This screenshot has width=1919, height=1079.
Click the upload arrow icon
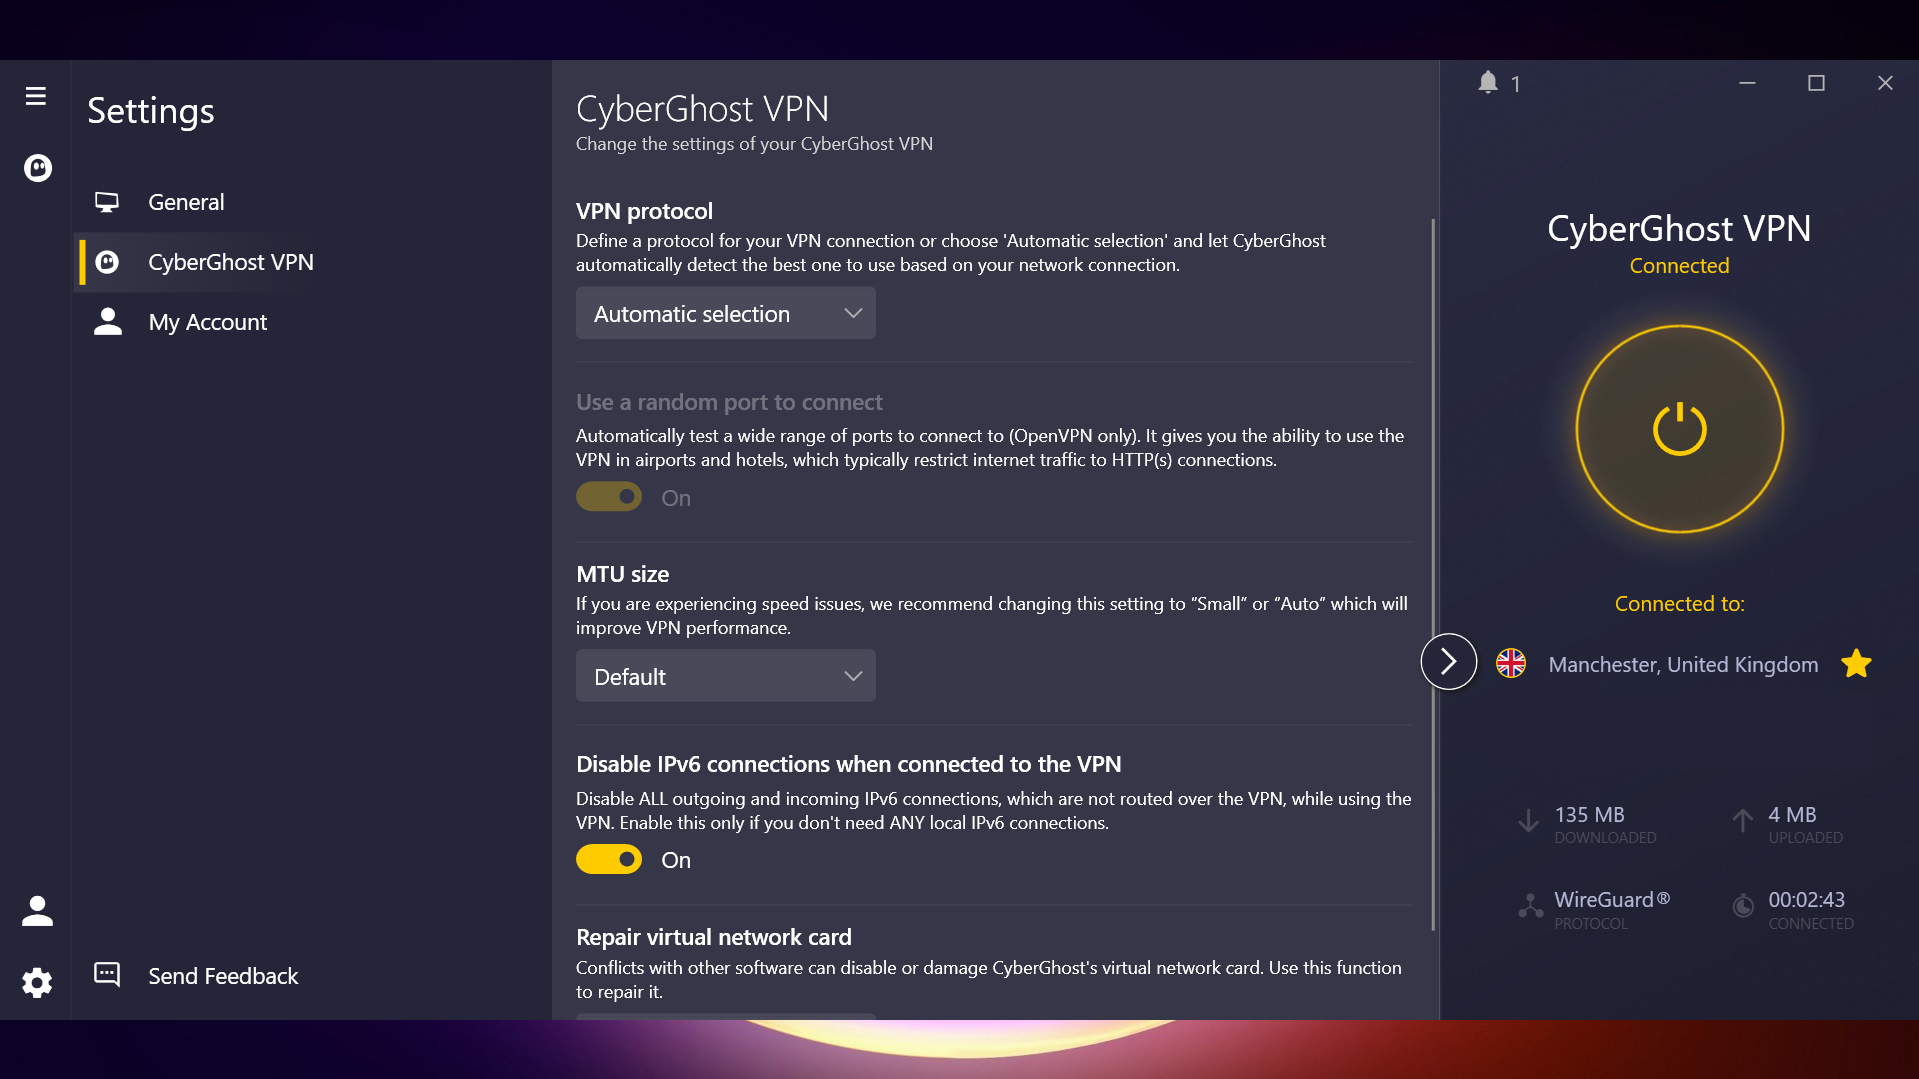pyautogui.click(x=1742, y=821)
